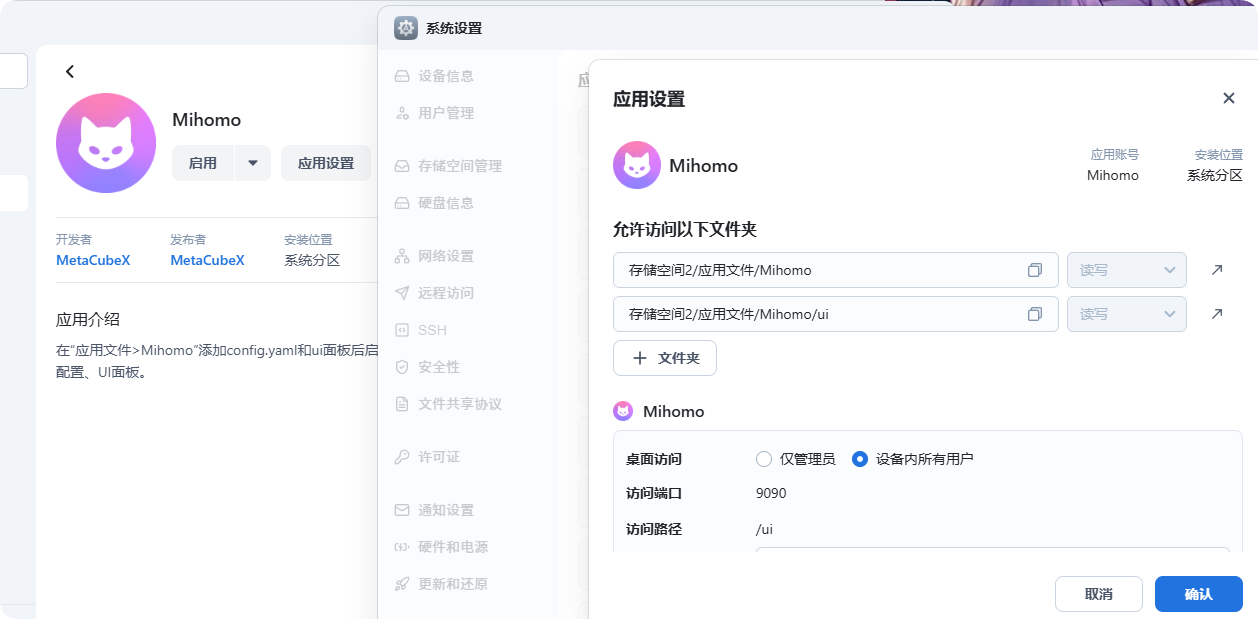Viewport: 1258px width, 619px height.
Task: Click the MetaCubeX developer link
Action: [x=92, y=260]
